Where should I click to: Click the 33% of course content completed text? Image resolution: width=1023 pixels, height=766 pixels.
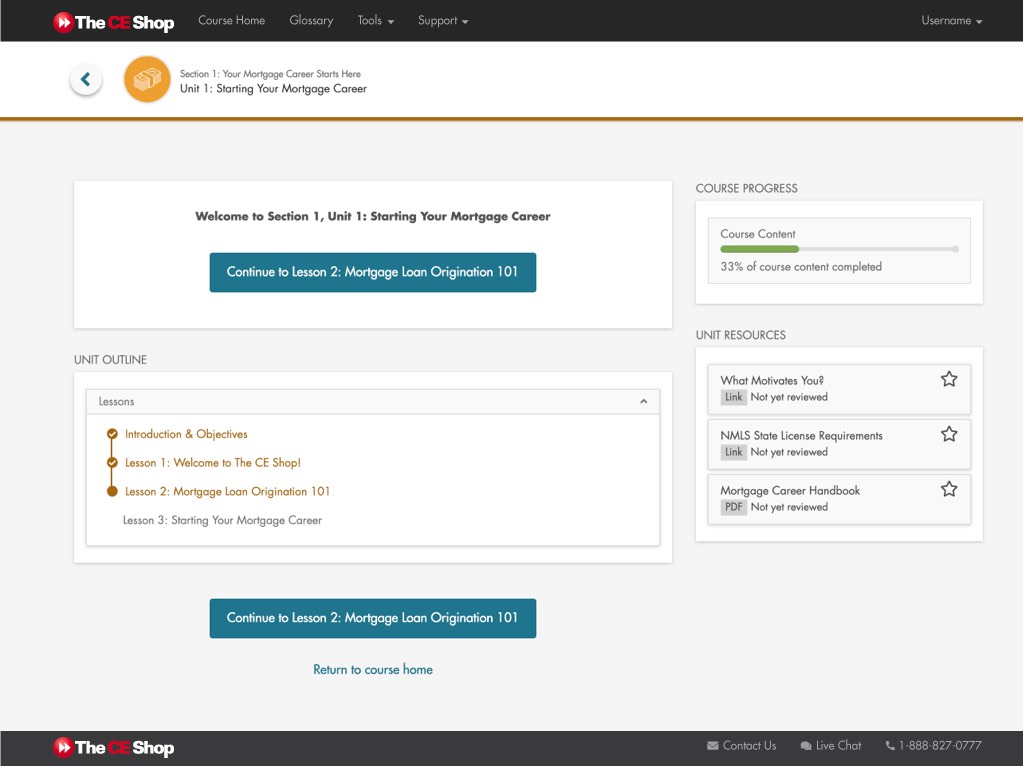pyautogui.click(x=801, y=266)
